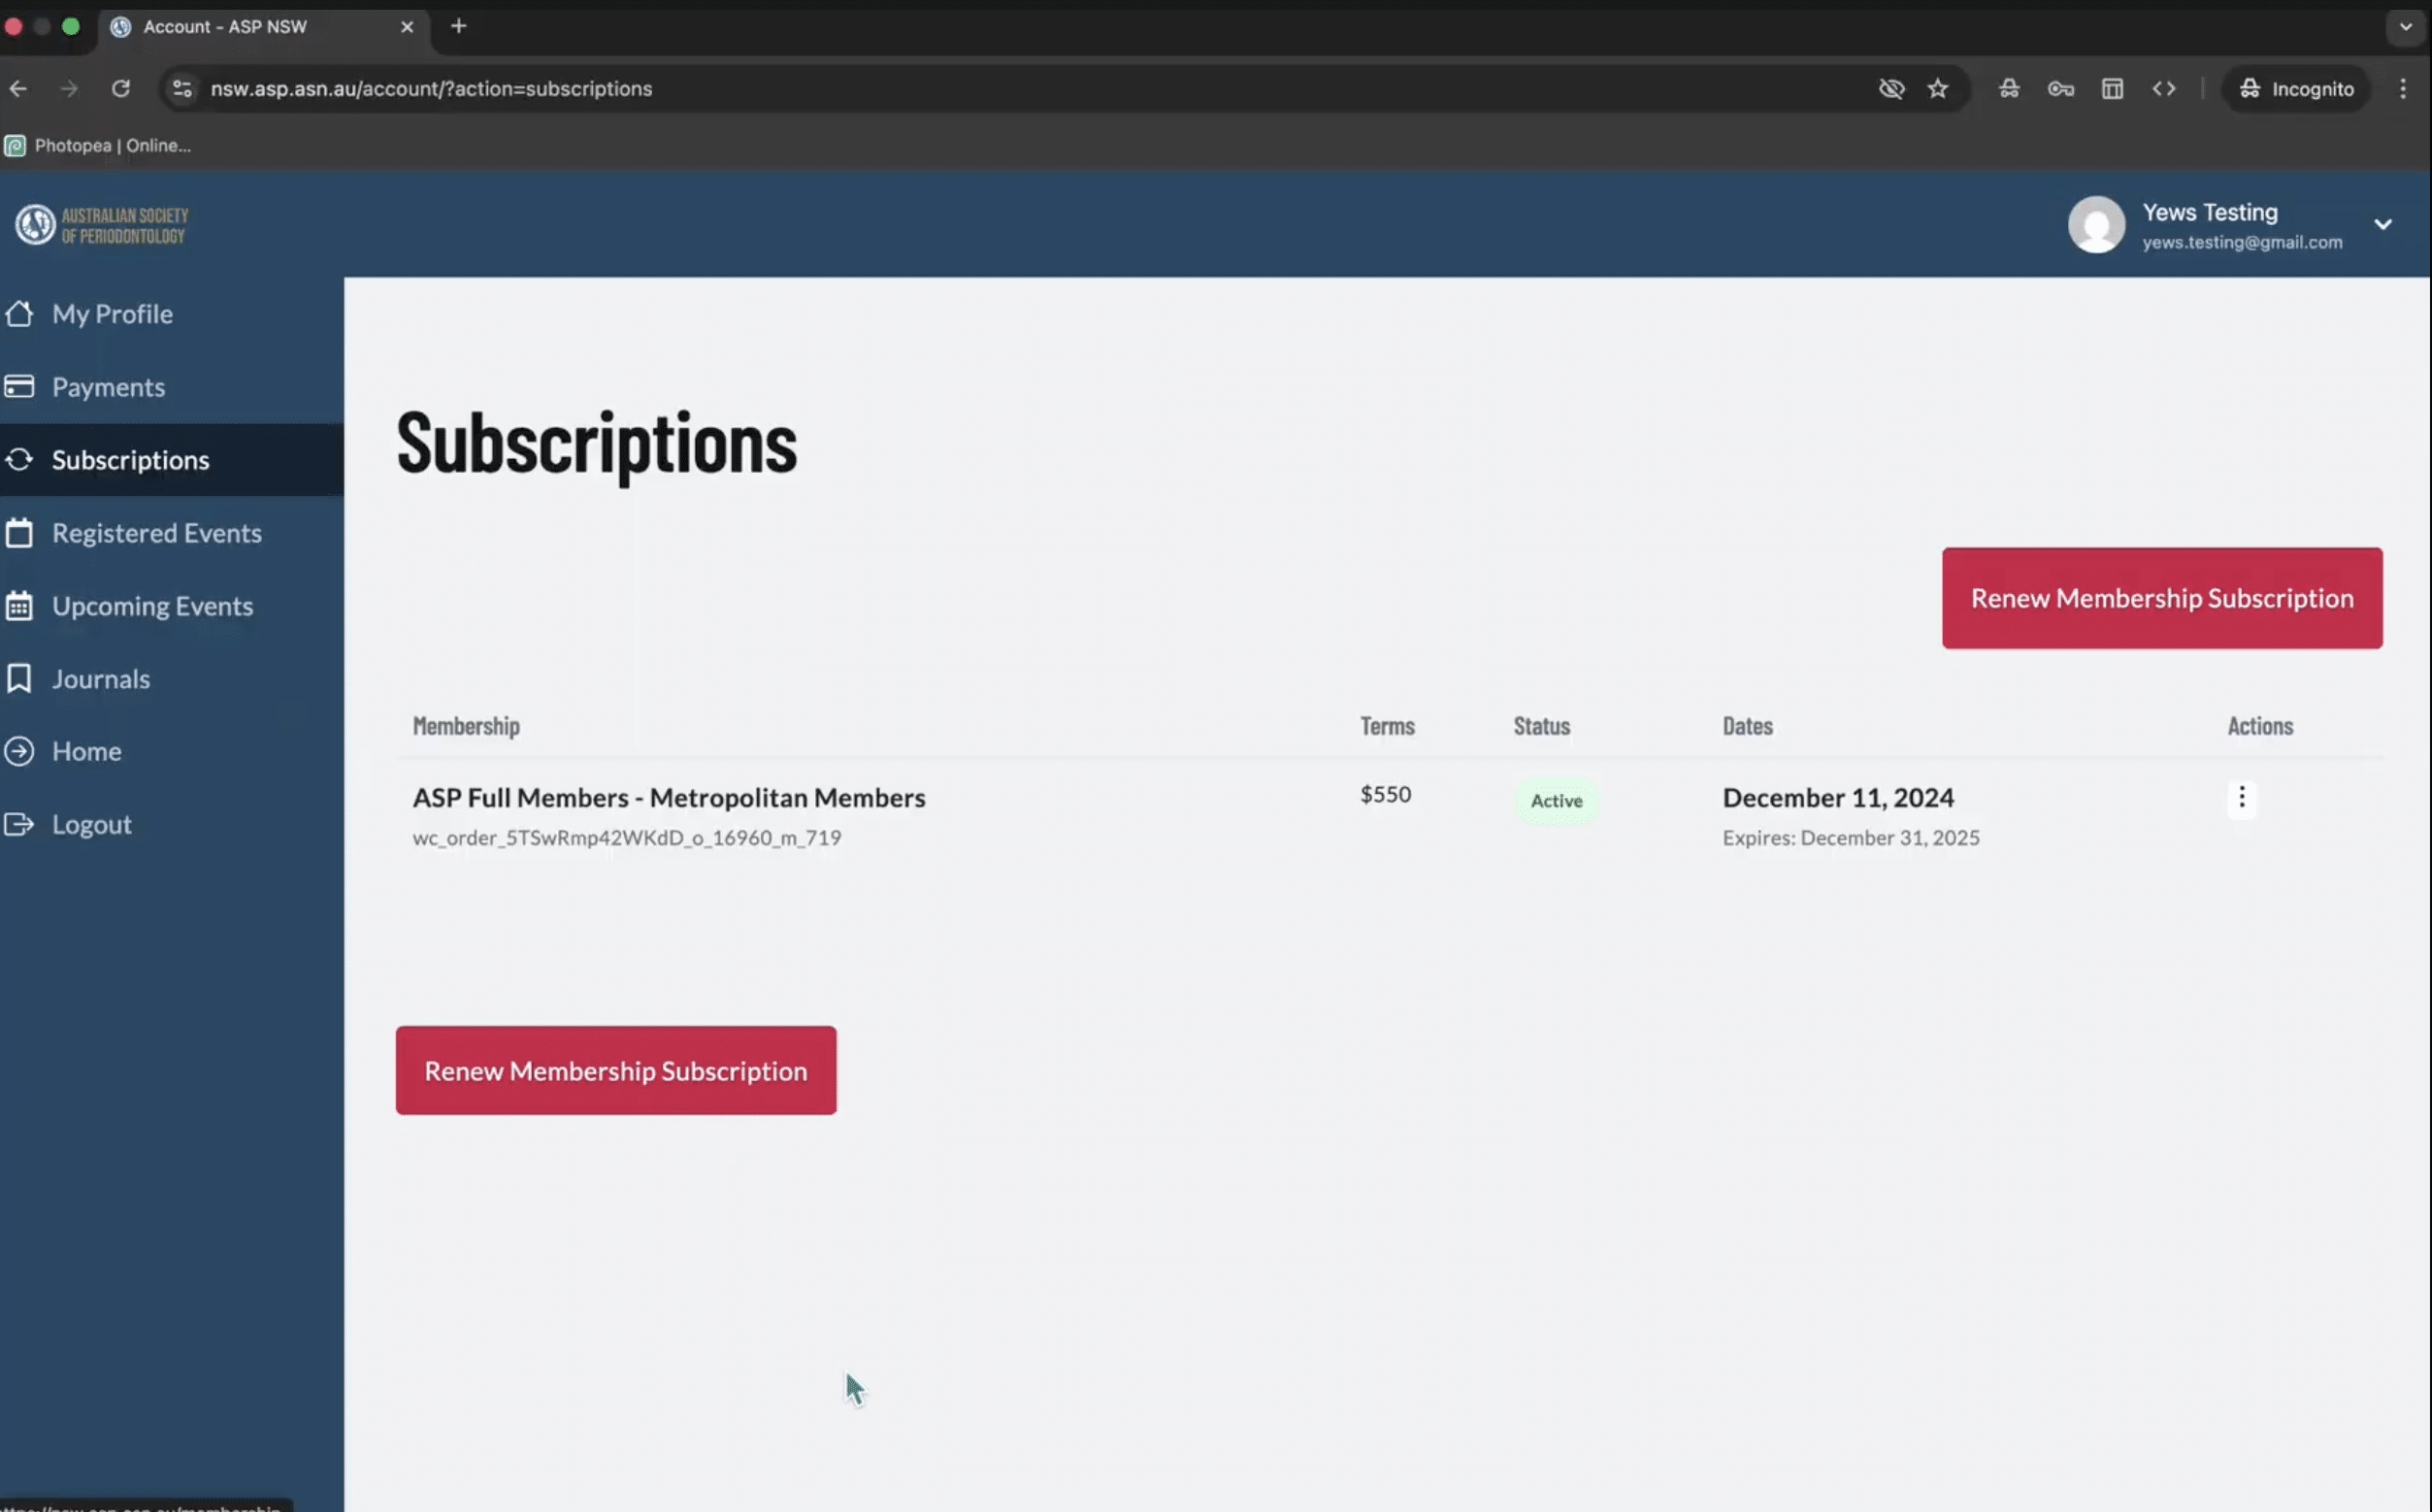Click the Subscriptions refresh-arrows icon
This screenshot has width=2432, height=1512.
tap(19, 460)
